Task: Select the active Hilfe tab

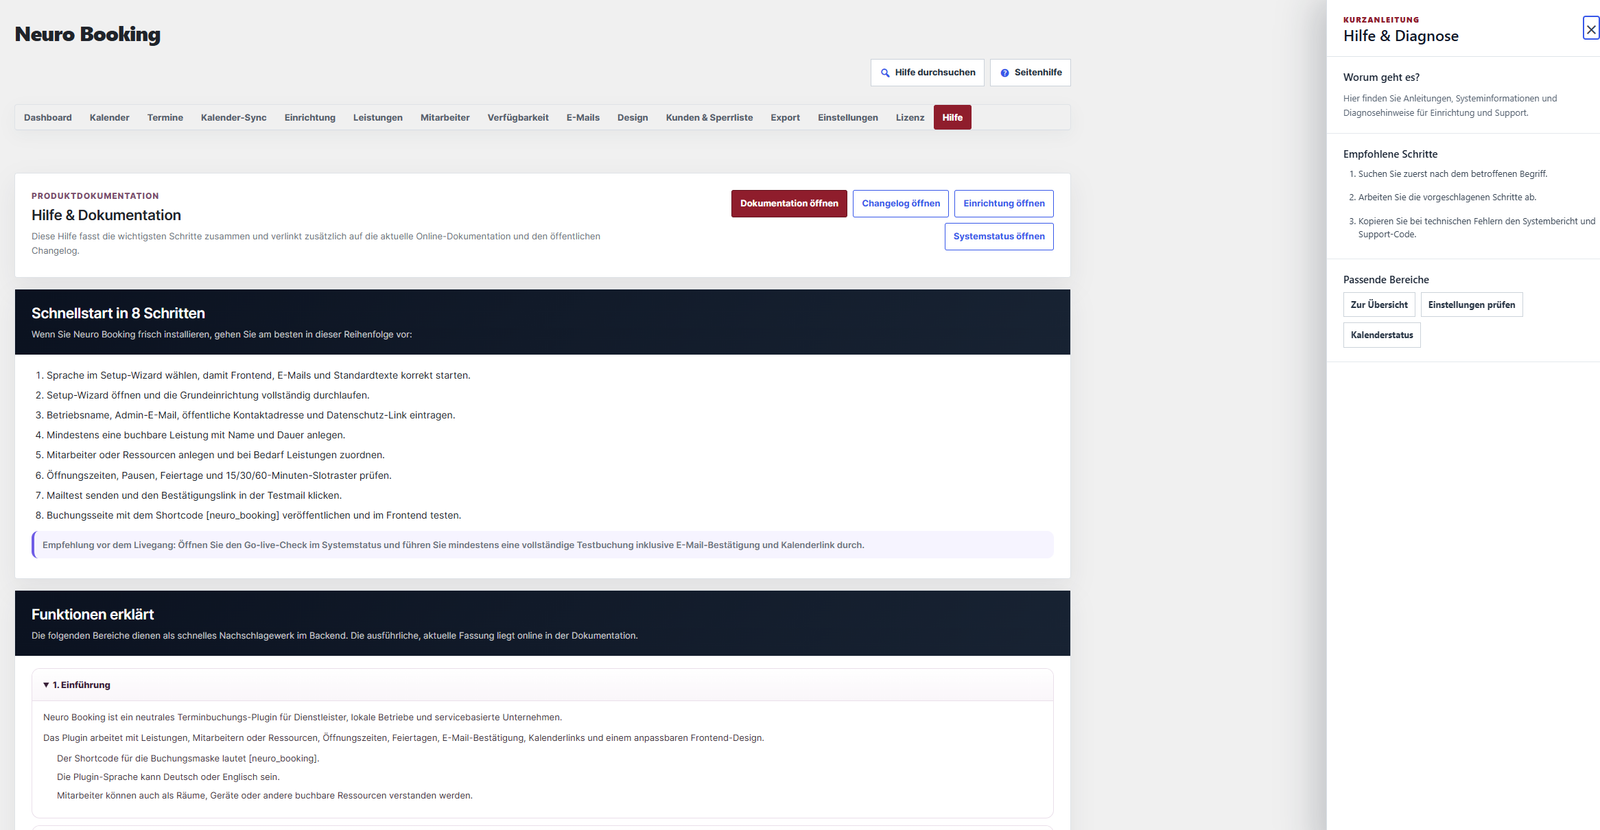Action: (952, 118)
